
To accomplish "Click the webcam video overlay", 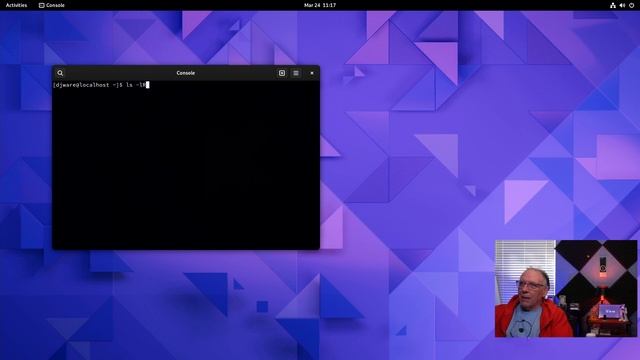I will [566, 289].
